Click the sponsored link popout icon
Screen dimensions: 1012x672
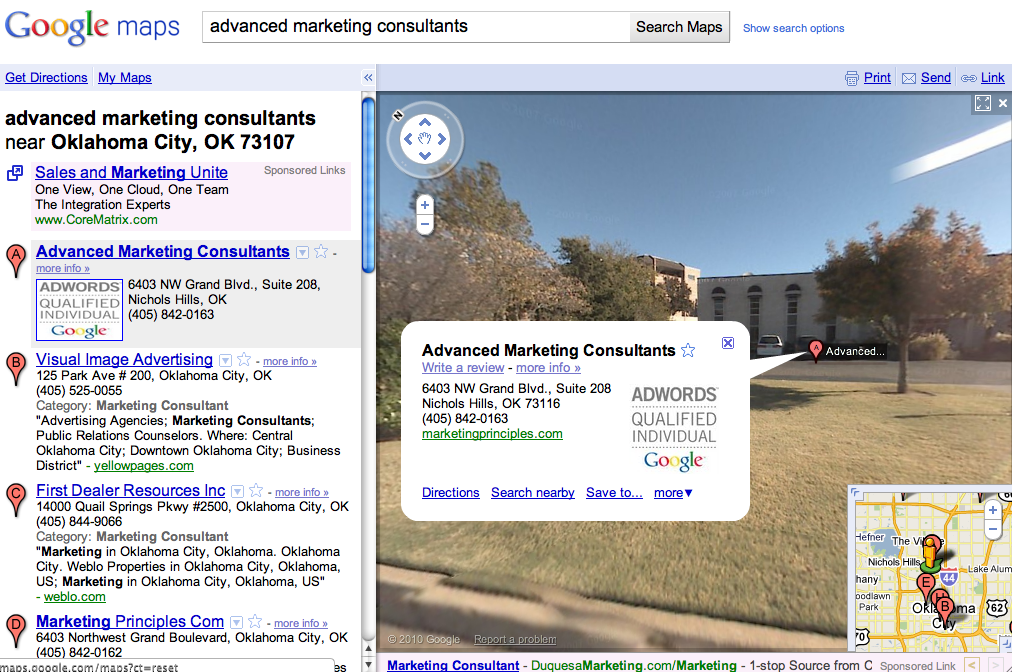click(15, 173)
